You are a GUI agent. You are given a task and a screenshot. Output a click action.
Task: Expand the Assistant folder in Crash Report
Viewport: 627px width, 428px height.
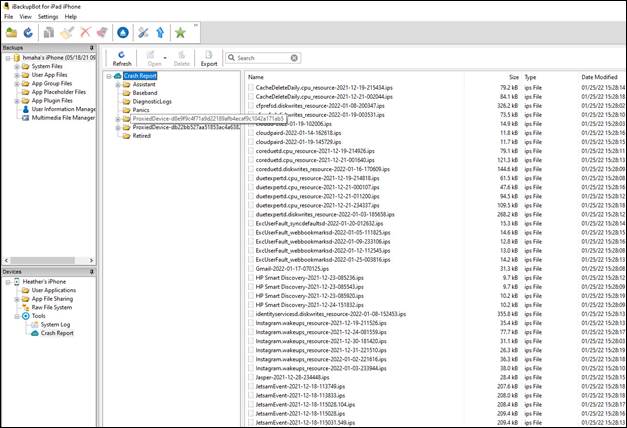[x=118, y=85]
